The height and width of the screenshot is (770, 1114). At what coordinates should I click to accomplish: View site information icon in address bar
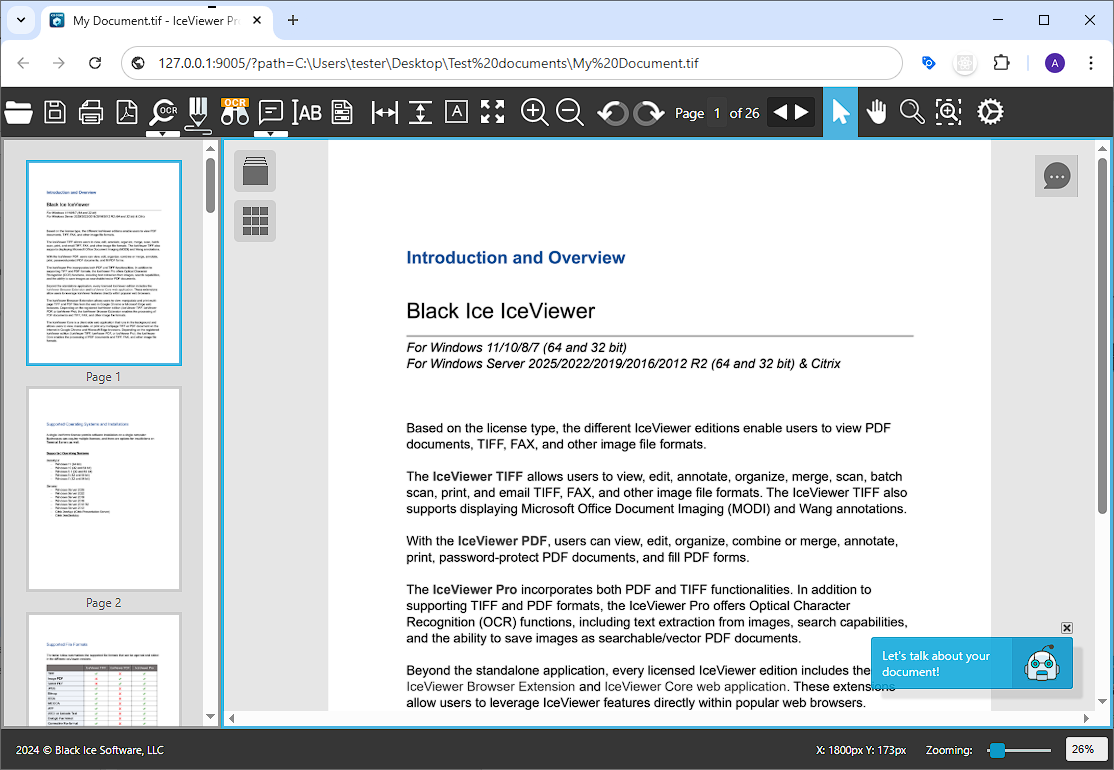pyautogui.click(x=139, y=63)
